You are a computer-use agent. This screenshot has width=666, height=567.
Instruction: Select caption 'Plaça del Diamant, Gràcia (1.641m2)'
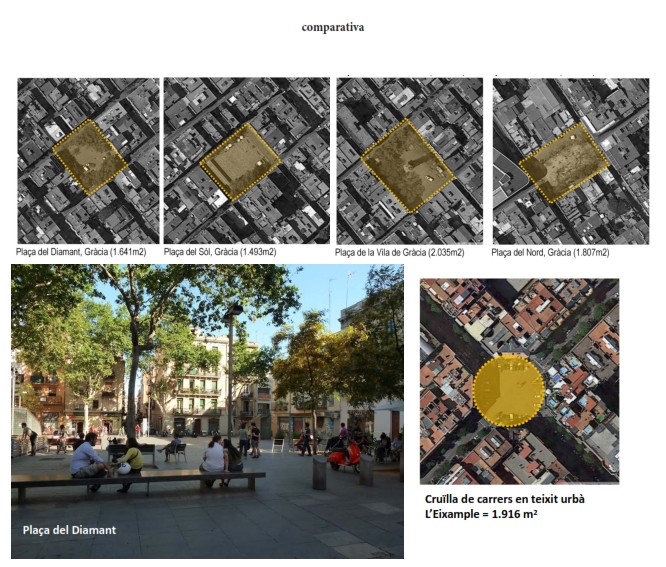click(x=81, y=252)
